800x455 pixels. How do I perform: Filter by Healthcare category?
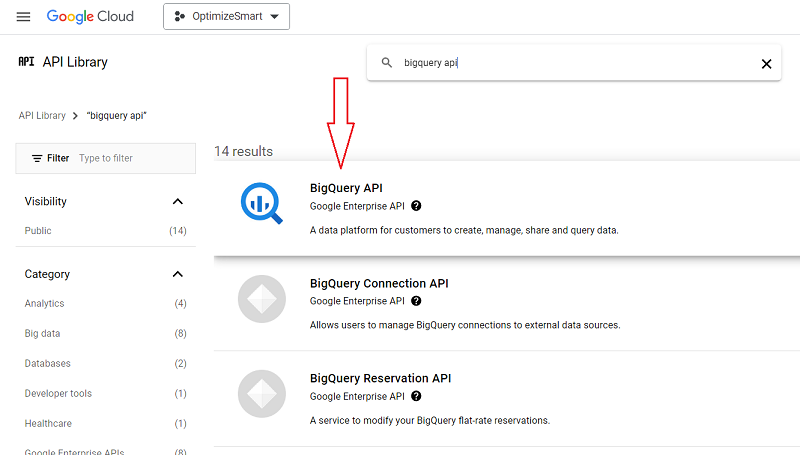[48, 423]
